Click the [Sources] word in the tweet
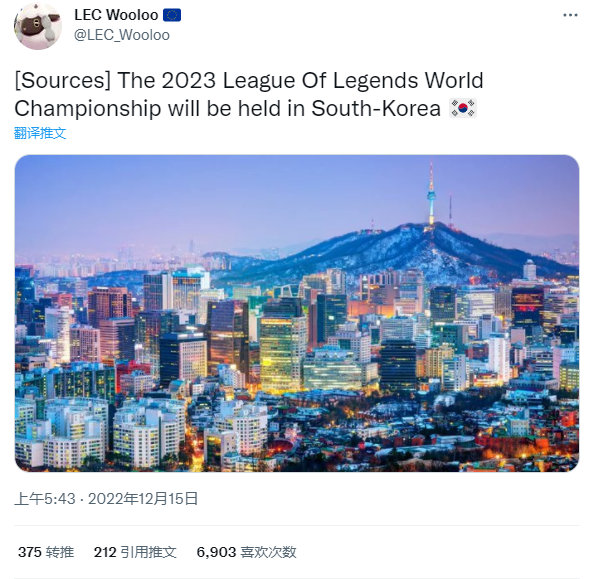593x579 pixels. pos(63,81)
